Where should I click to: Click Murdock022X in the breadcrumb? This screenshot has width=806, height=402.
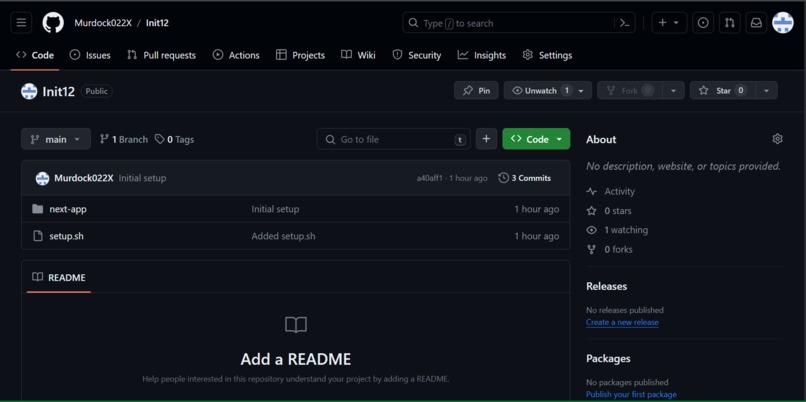(x=103, y=23)
